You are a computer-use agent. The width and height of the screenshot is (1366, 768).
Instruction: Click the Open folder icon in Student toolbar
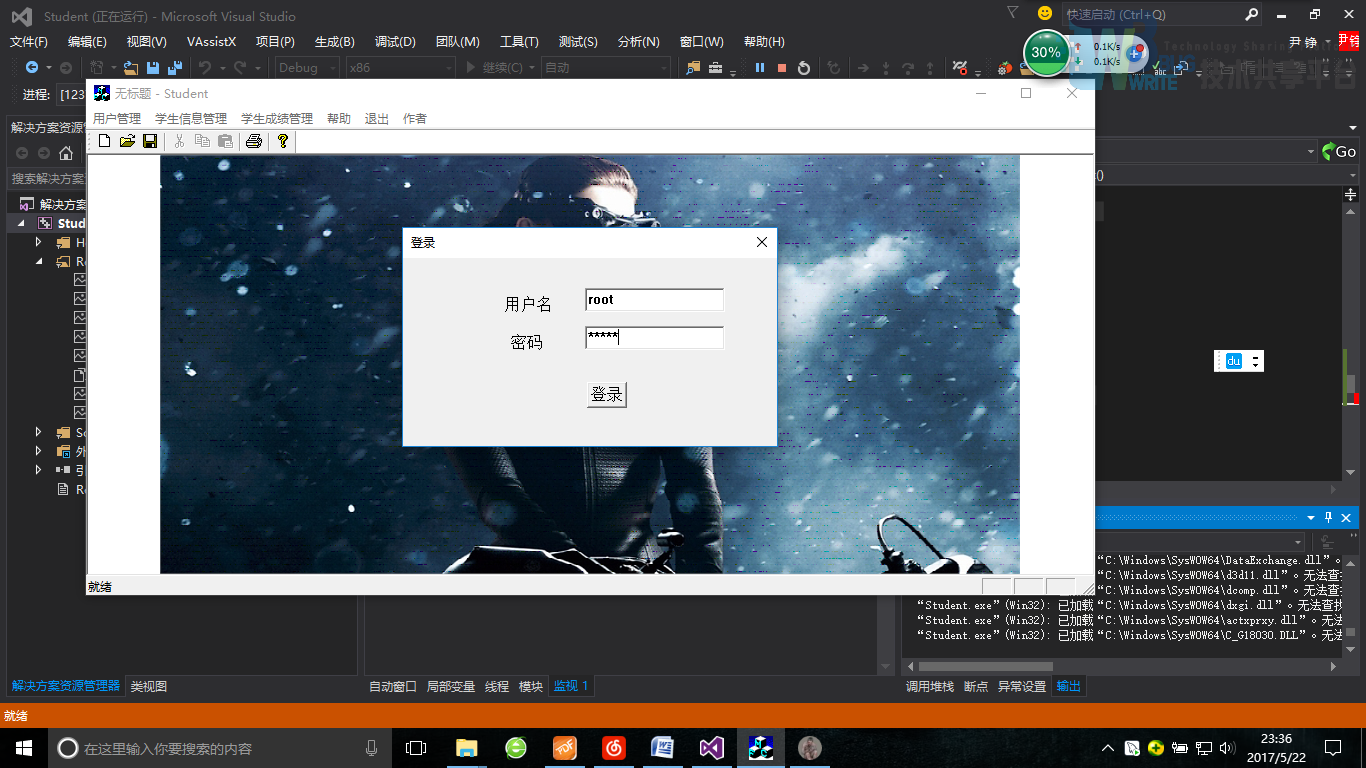[x=127, y=141]
